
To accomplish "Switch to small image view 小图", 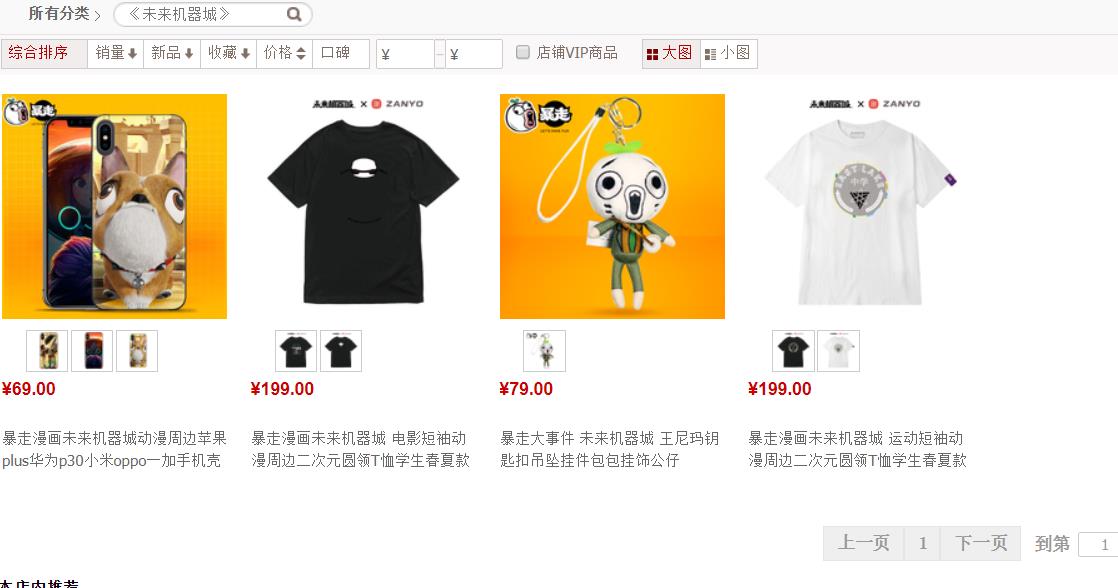I will tap(727, 53).
